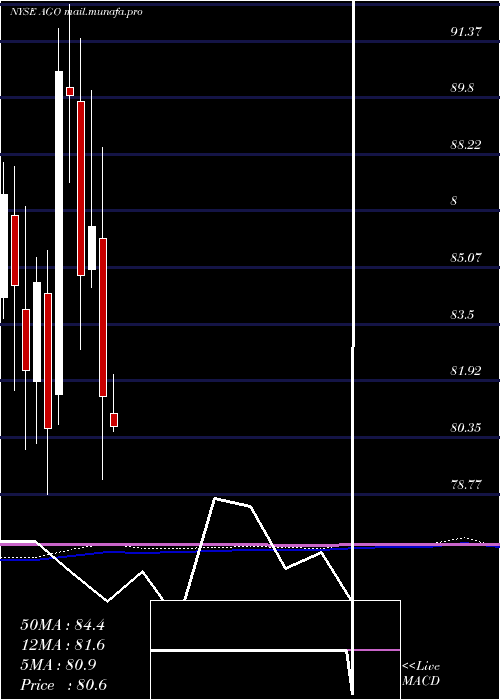Click the 91.37 price axis label

tap(466, 32)
